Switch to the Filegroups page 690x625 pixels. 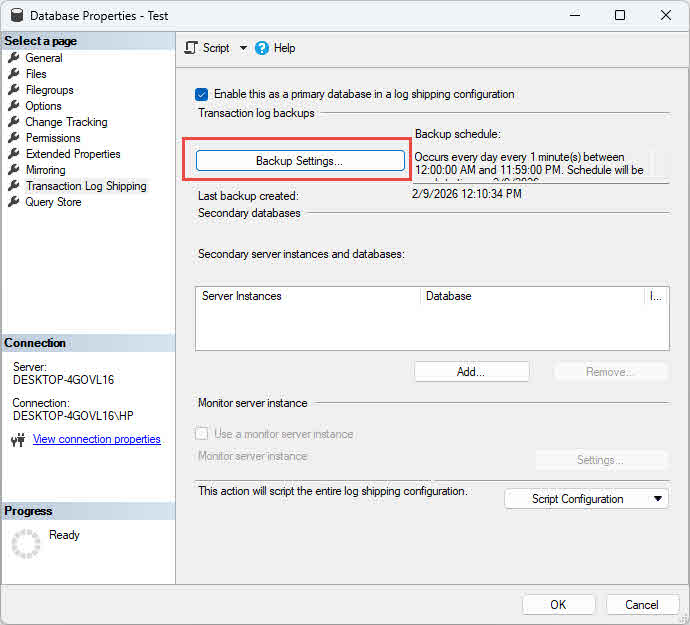[x=49, y=90]
